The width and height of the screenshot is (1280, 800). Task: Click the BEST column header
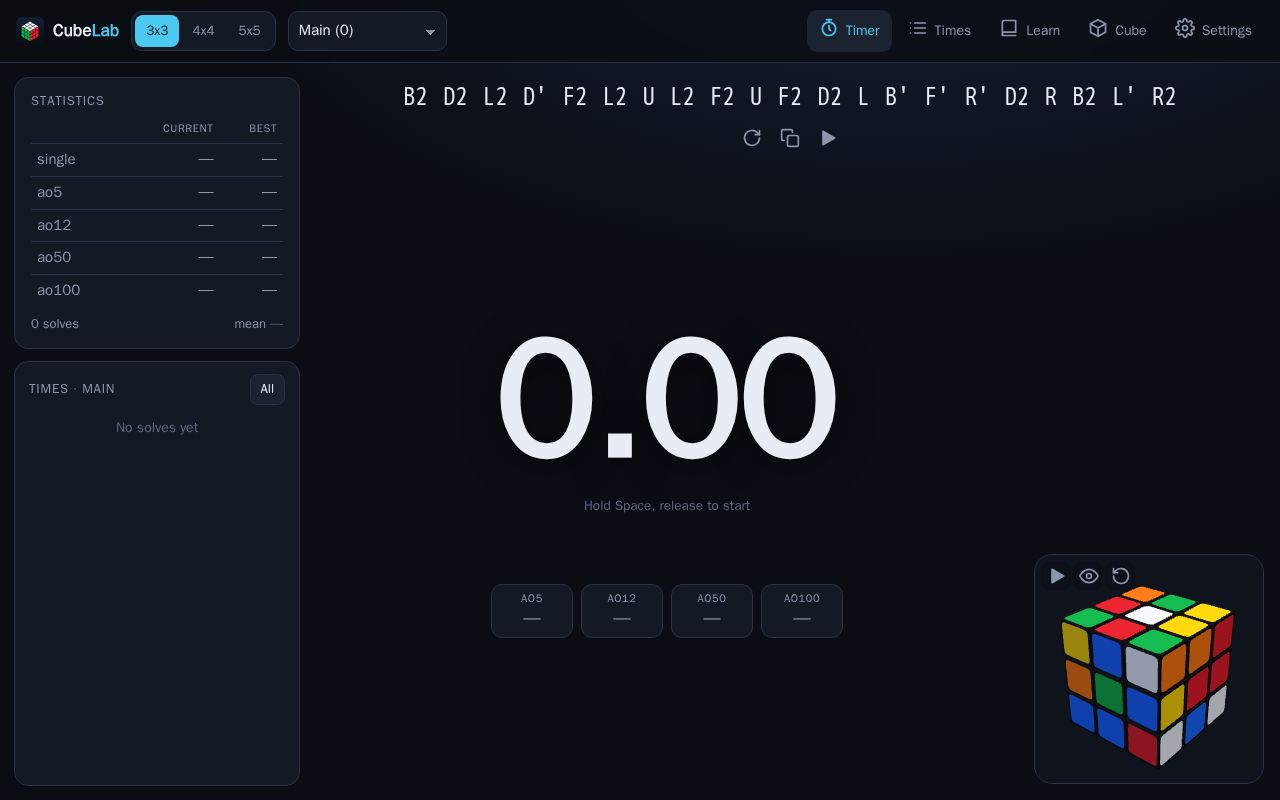point(263,129)
